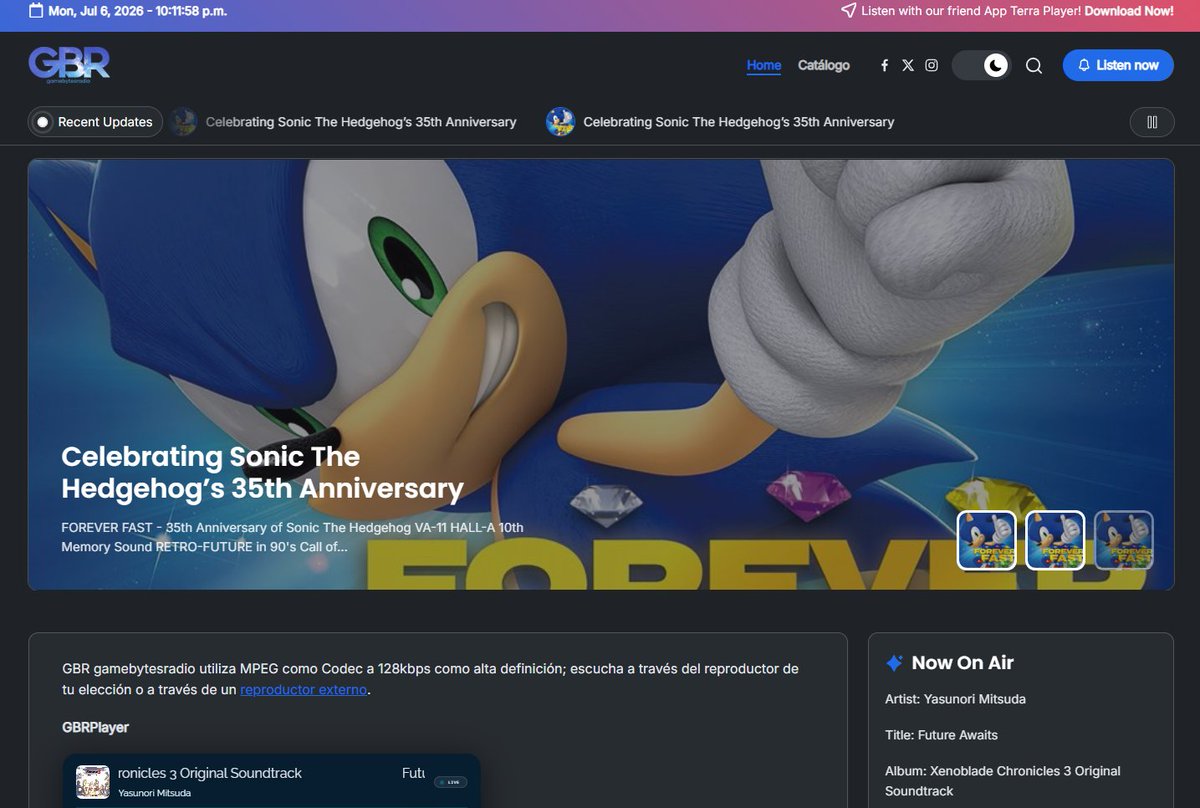Click the sparkle icon beside Now On Air
This screenshot has height=808, width=1200.
(895, 663)
